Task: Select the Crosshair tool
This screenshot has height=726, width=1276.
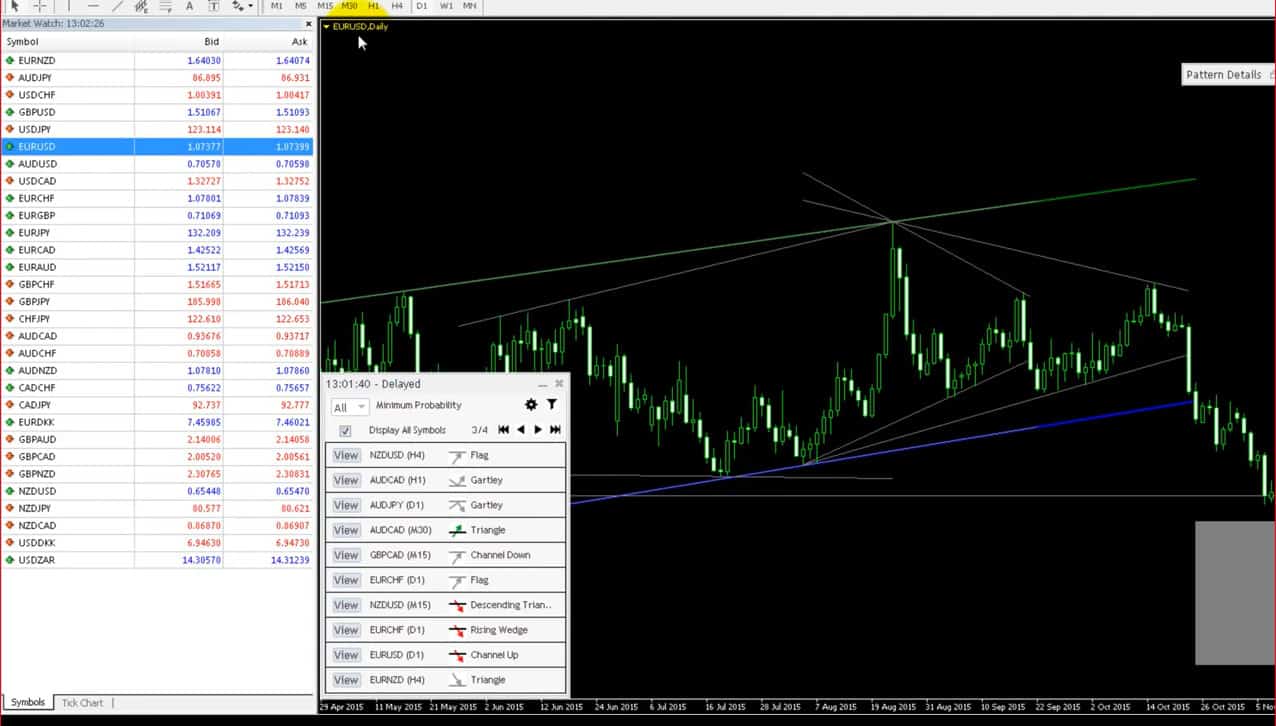Action: [39, 6]
